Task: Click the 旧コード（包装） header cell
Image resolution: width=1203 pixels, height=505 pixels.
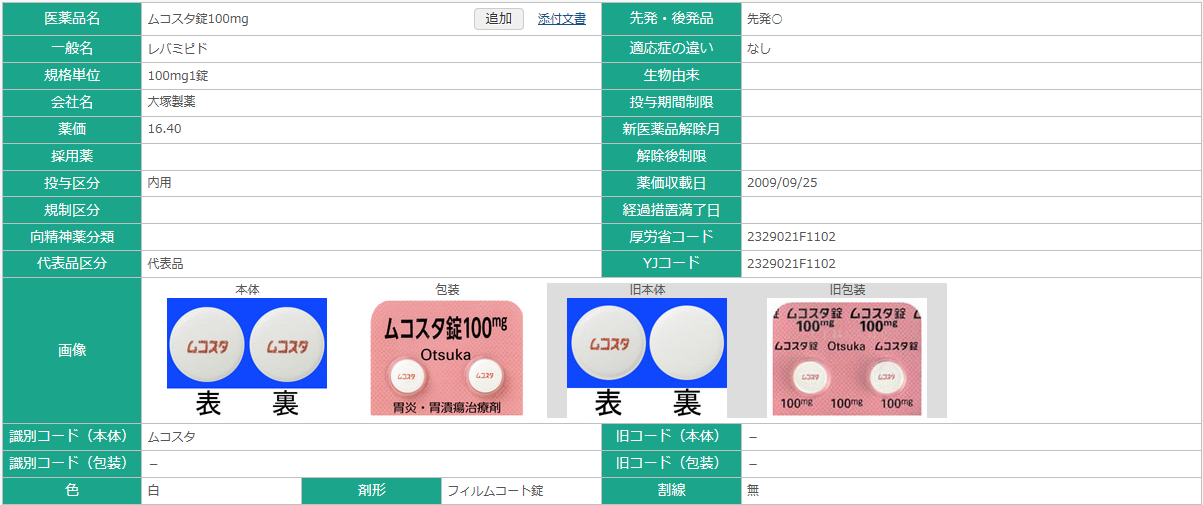Action: point(671,464)
